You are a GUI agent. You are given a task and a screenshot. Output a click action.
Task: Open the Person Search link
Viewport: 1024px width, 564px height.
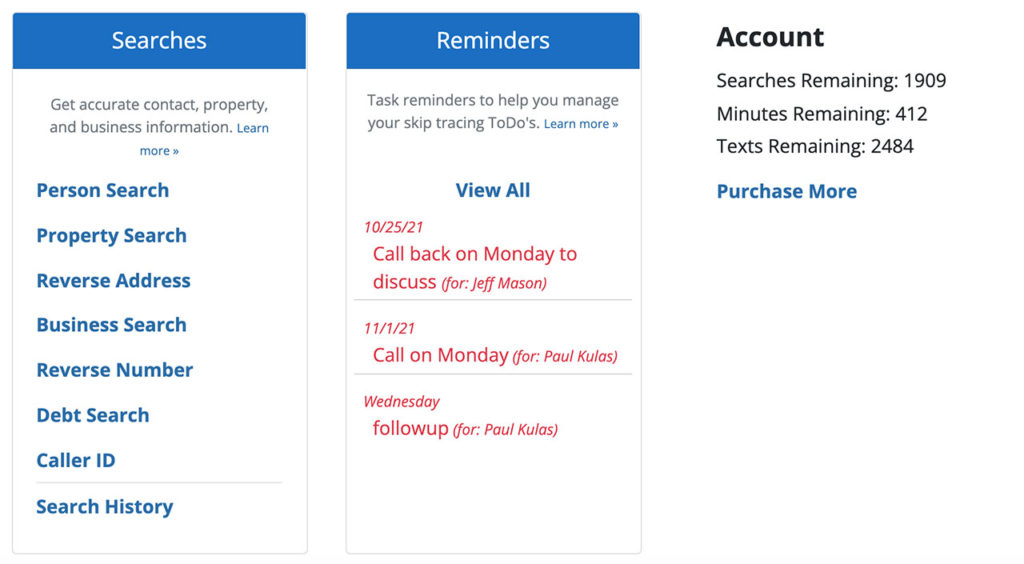coord(102,190)
